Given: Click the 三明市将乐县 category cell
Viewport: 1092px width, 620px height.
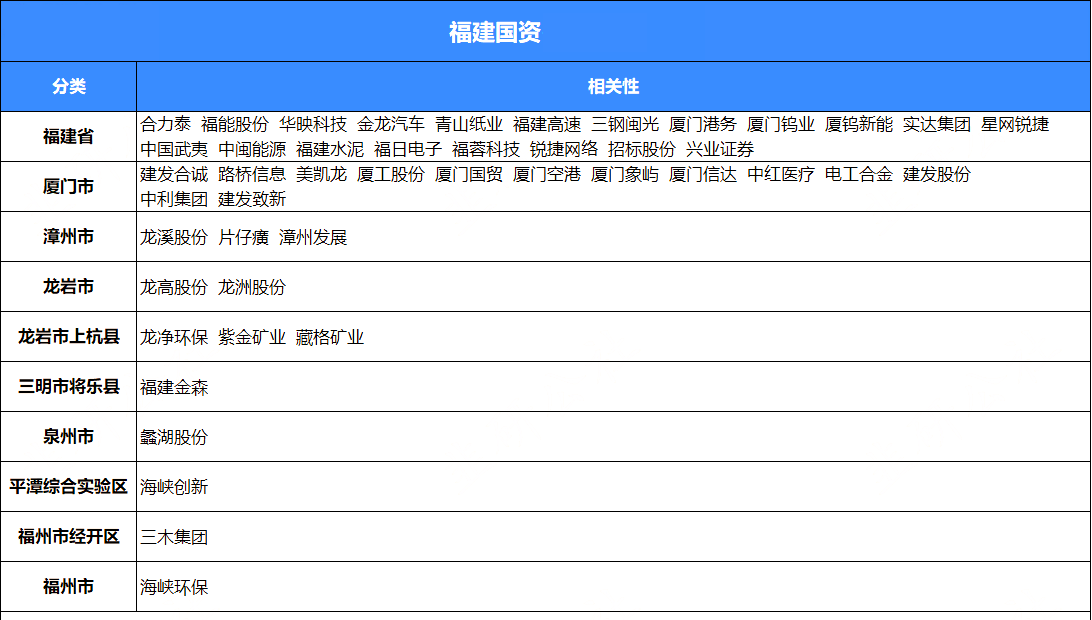Looking at the screenshot, I should click(69, 387).
